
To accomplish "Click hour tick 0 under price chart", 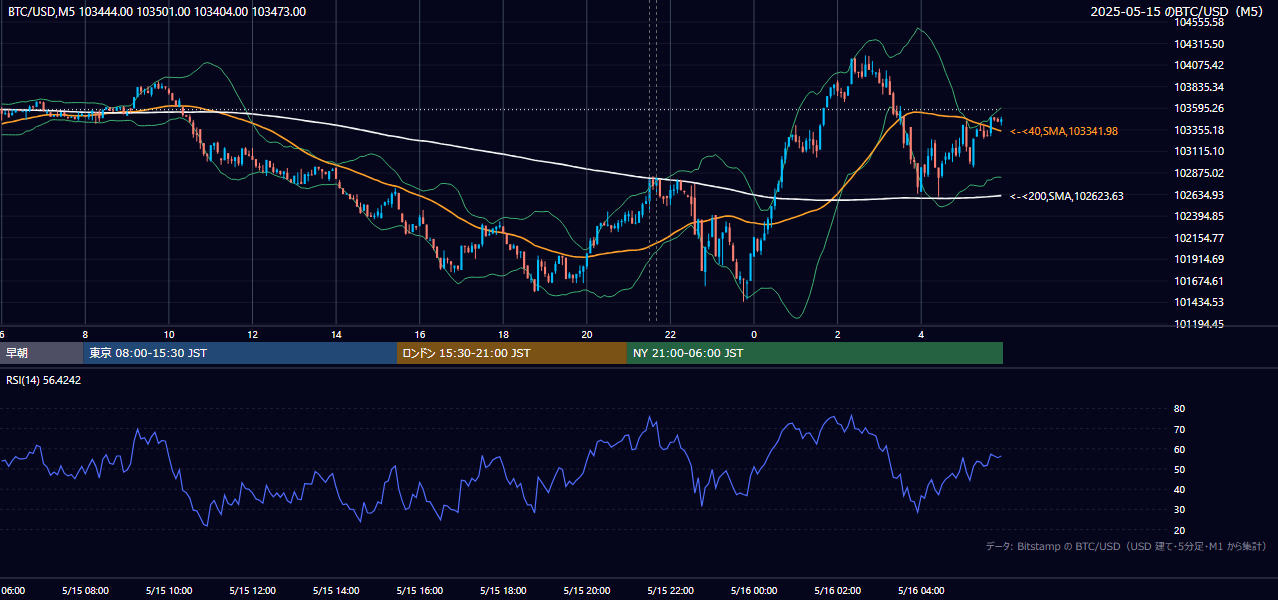I will 754,335.
